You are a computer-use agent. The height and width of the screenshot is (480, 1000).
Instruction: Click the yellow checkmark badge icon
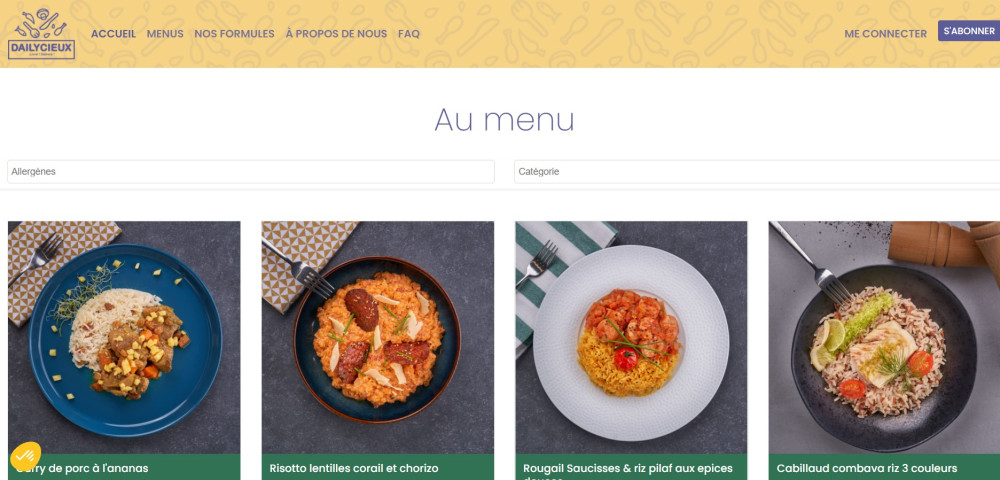coord(26,456)
